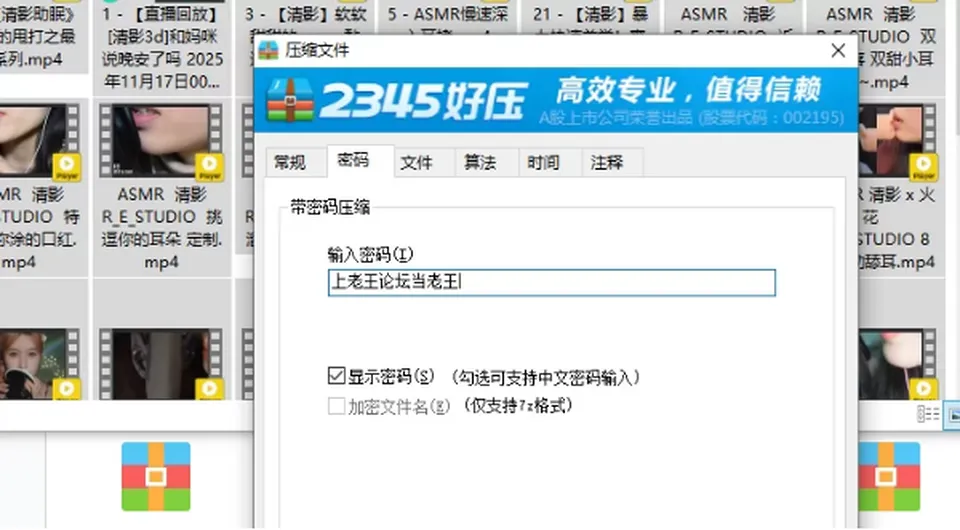Click the 21 - 【清影】 file name
Screen dimensions: 960x530
[x=590, y=14]
